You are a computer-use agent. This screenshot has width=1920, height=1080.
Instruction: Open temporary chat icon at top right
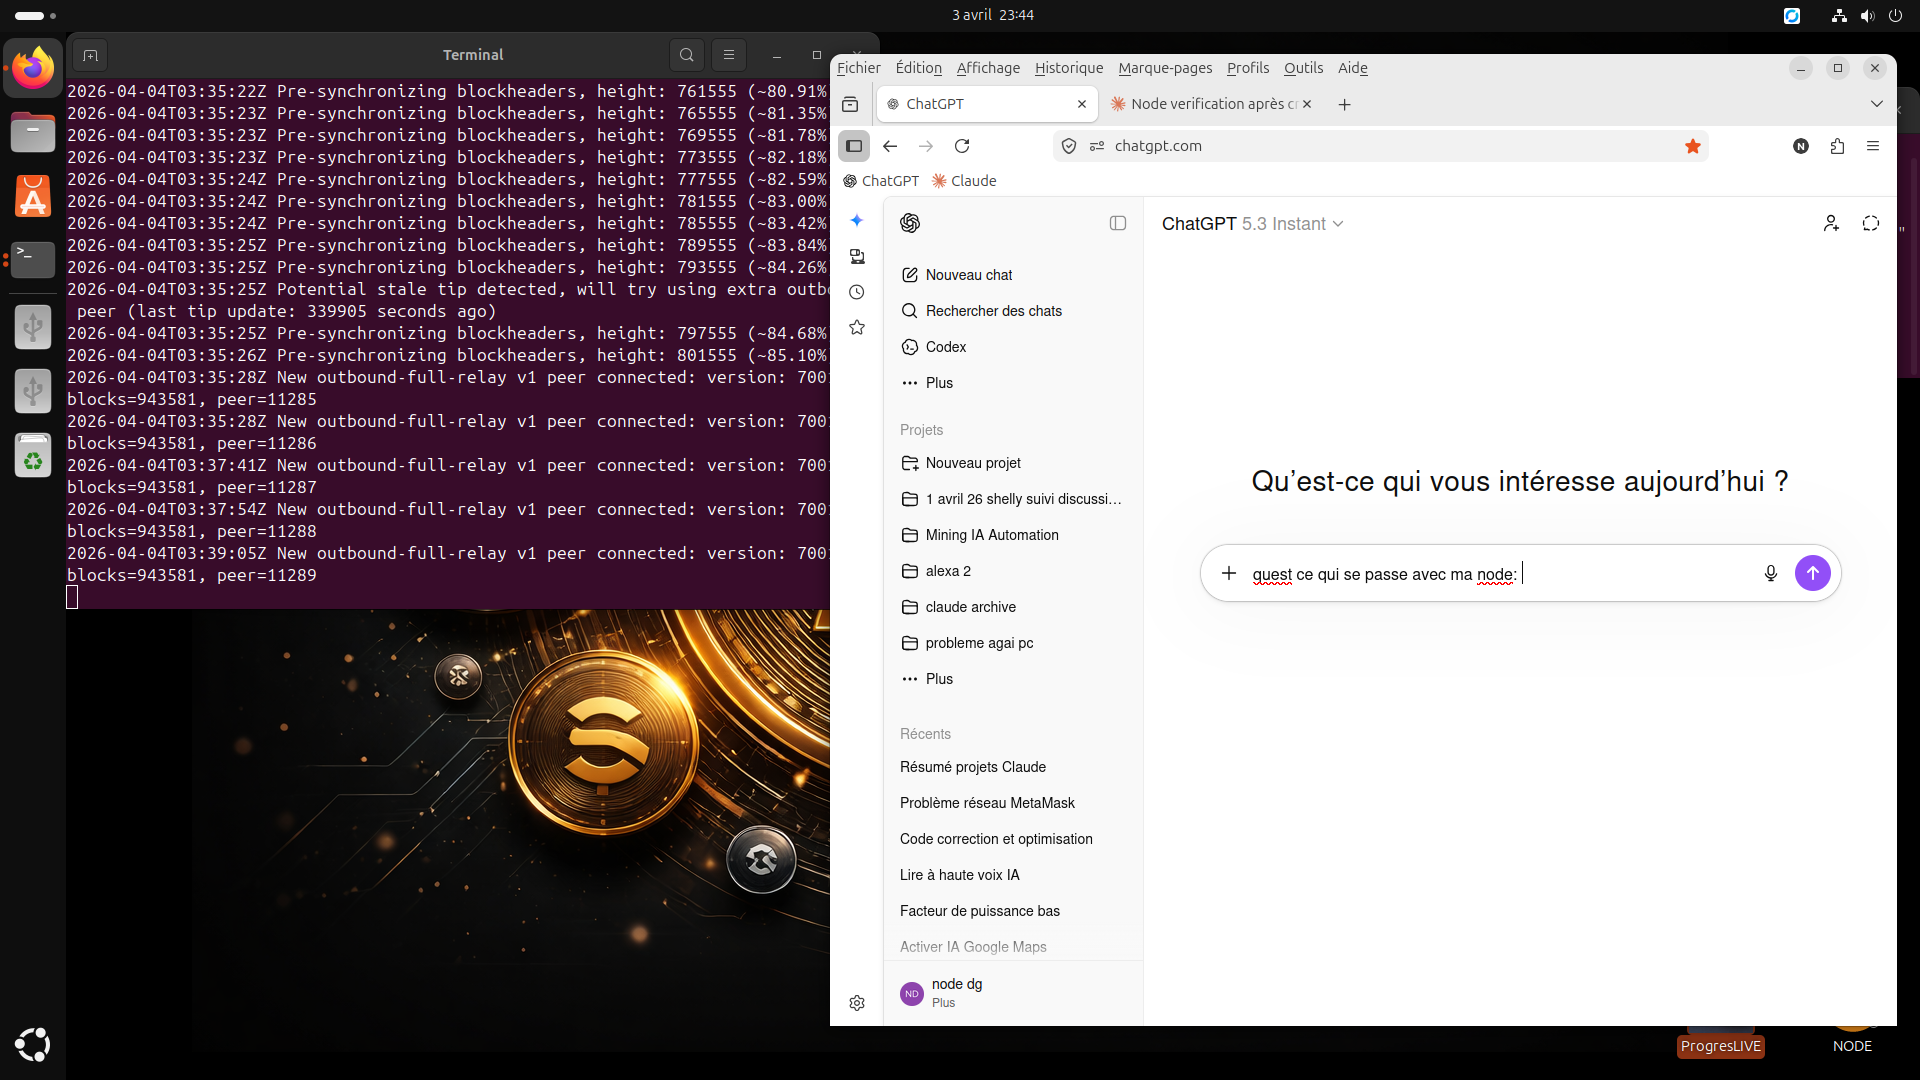tap(1870, 223)
